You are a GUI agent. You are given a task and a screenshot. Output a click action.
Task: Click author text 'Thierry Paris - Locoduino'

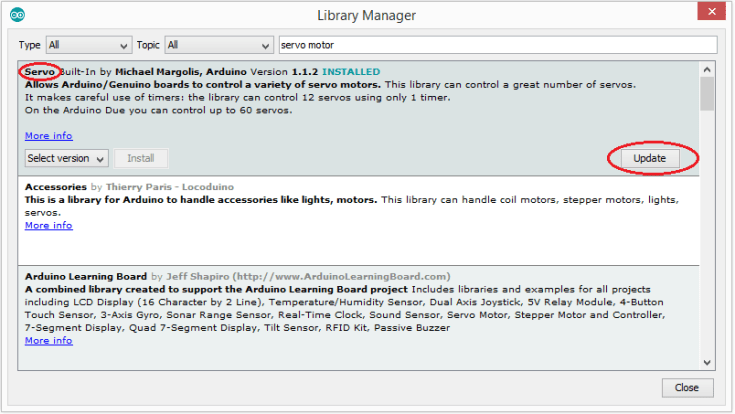pos(170,187)
